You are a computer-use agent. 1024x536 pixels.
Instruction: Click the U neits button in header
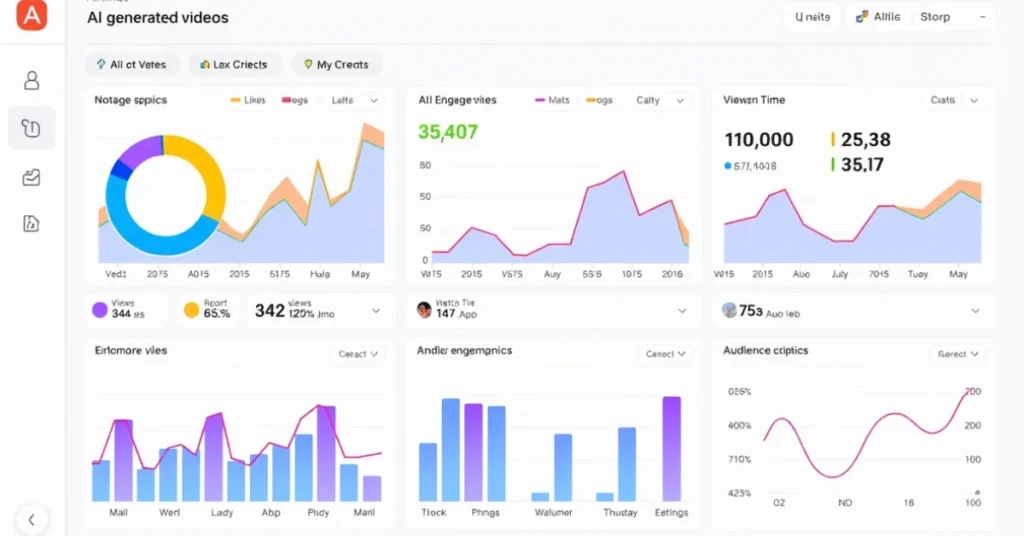812,17
